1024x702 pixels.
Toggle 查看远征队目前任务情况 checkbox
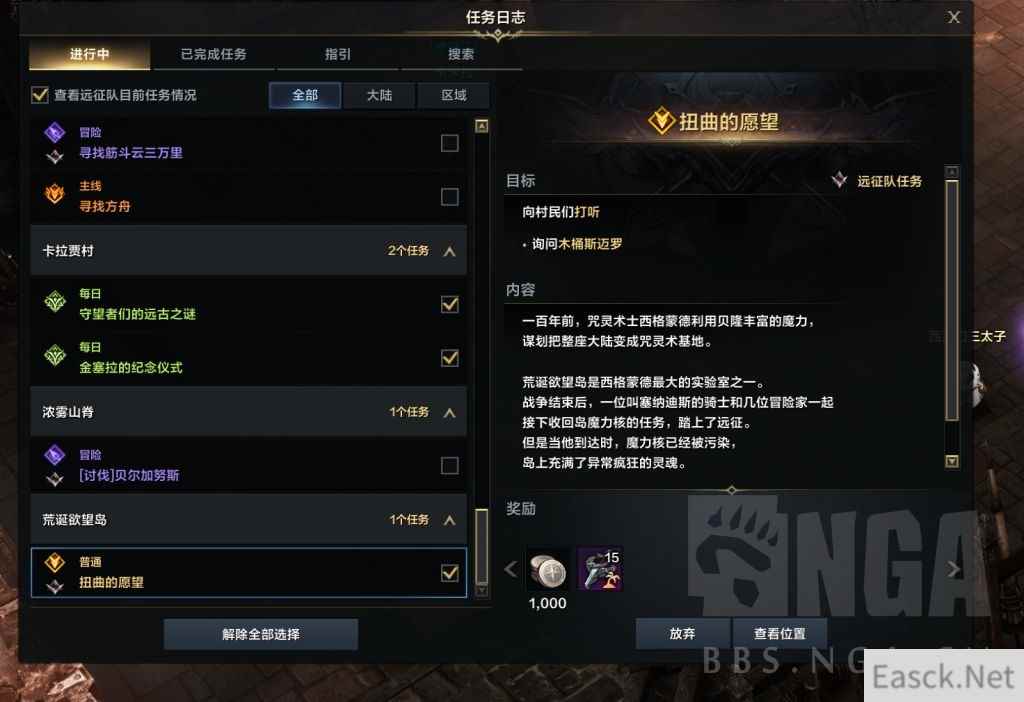[40, 95]
